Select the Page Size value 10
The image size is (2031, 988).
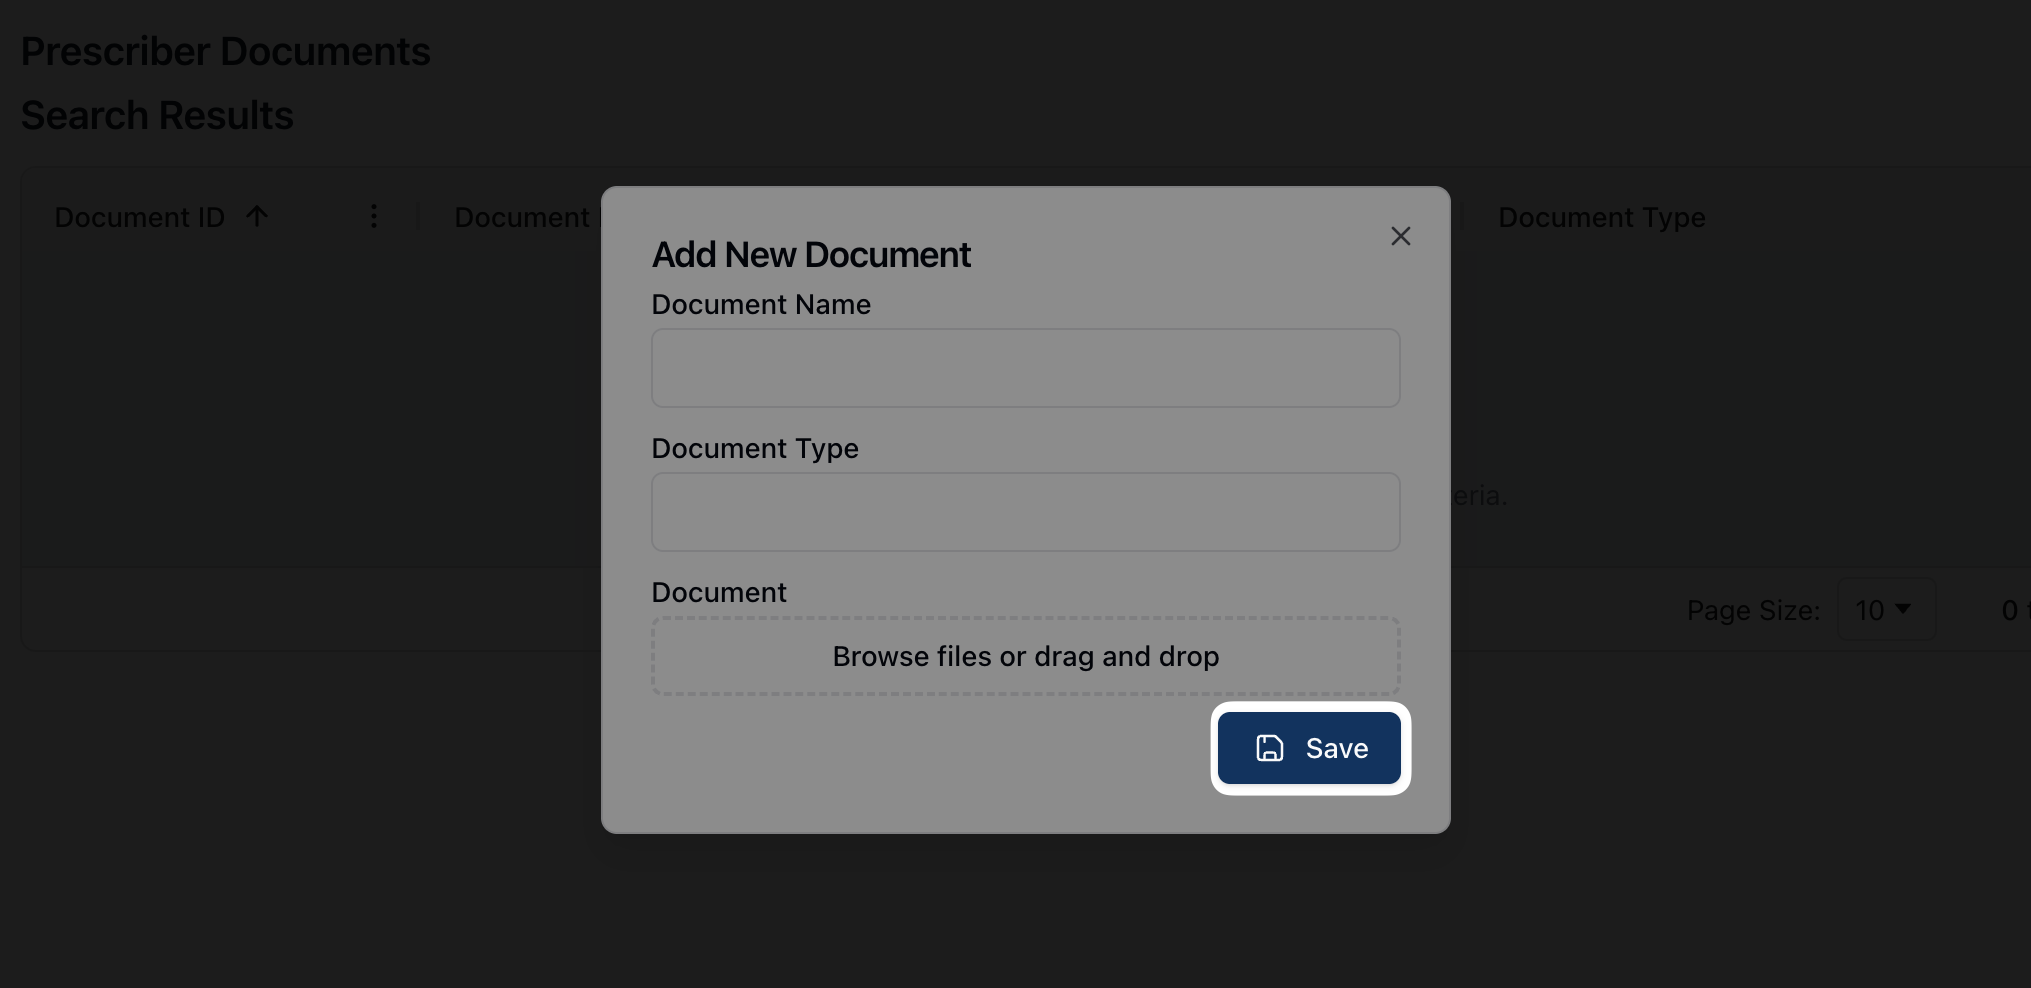click(x=1869, y=610)
